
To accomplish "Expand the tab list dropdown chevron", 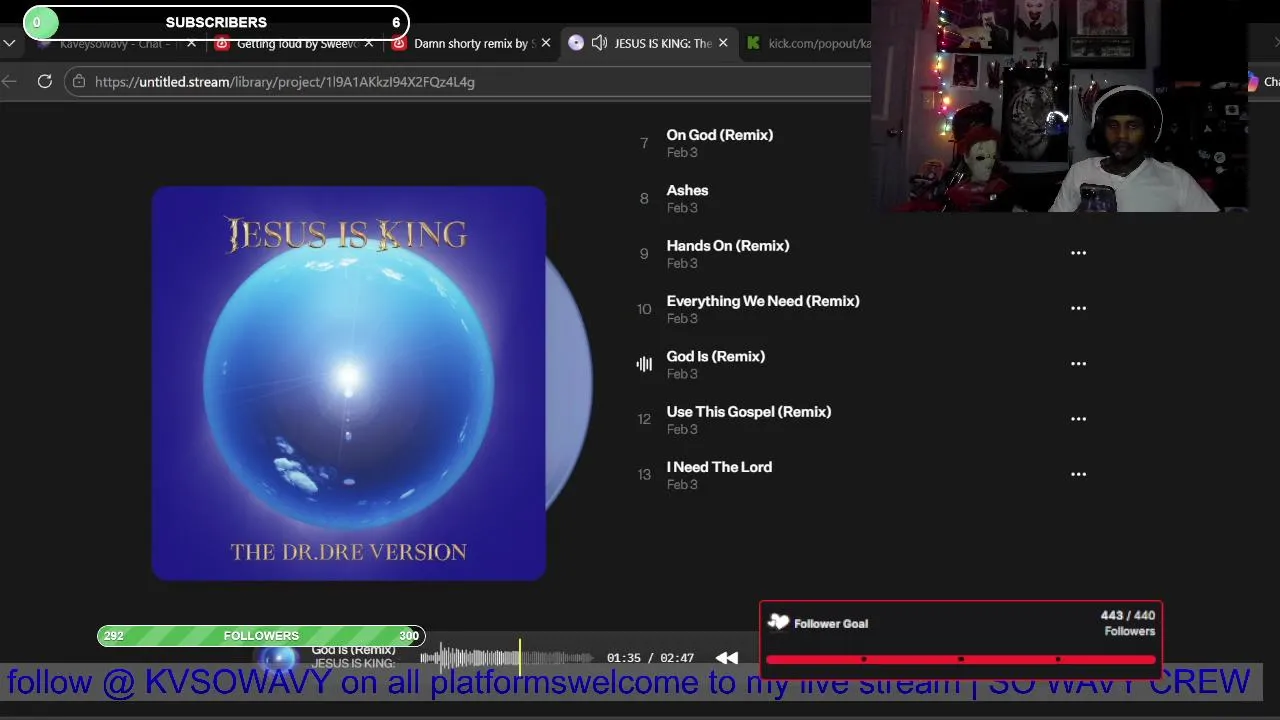I will 9,43.
